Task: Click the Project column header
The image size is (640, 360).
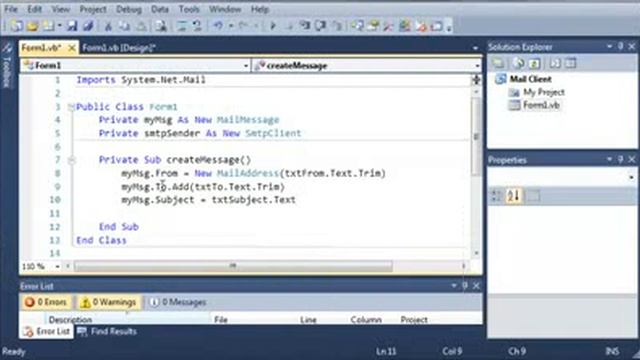Action: click(414, 320)
